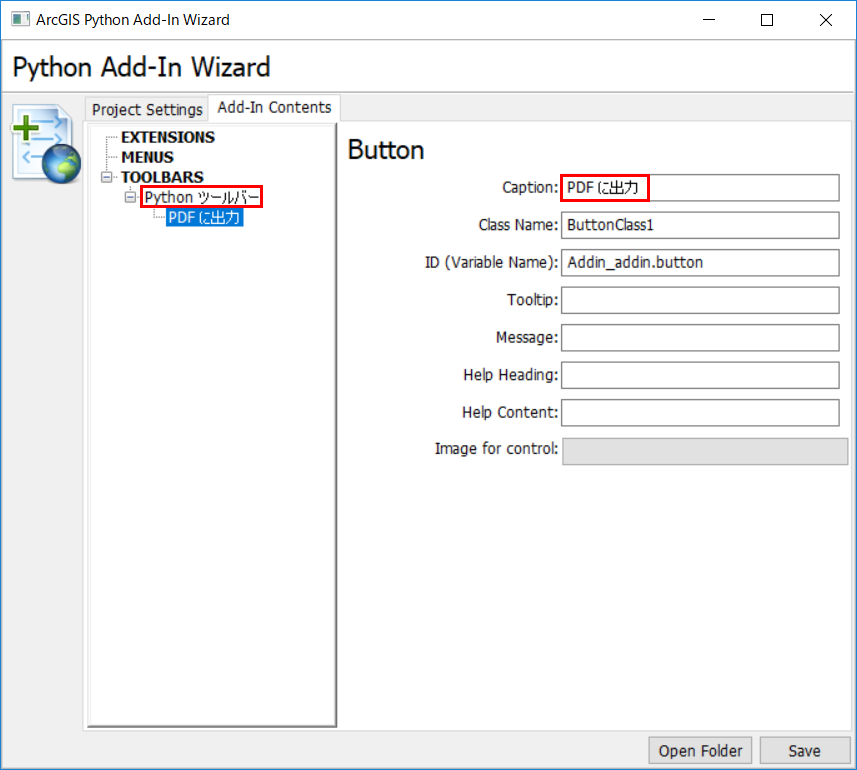Select MENUS in the tree
Screen dimensions: 857x770
[x=148, y=157]
